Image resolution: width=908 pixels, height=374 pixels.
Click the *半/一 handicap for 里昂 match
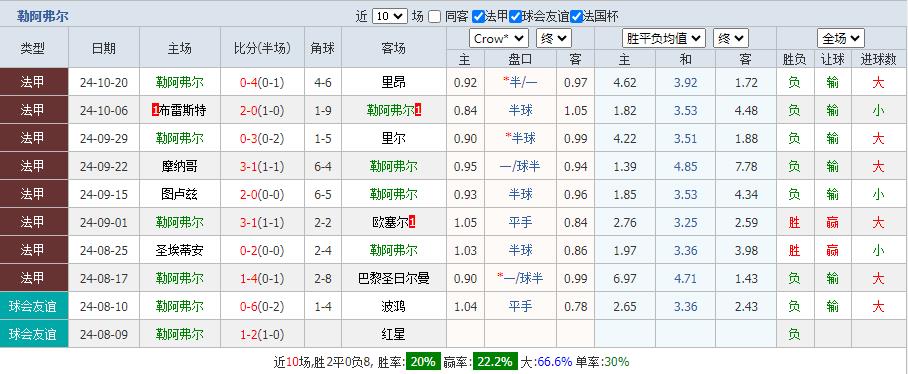tap(520, 82)
